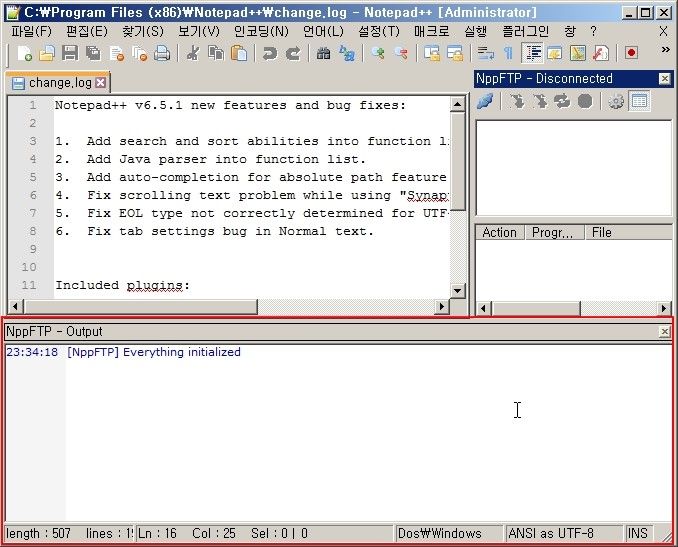The height and width of the screenshot is (547, 678).
Task: Close the NppFTP Disconnected panel
Action: click(x=665, y=79)
